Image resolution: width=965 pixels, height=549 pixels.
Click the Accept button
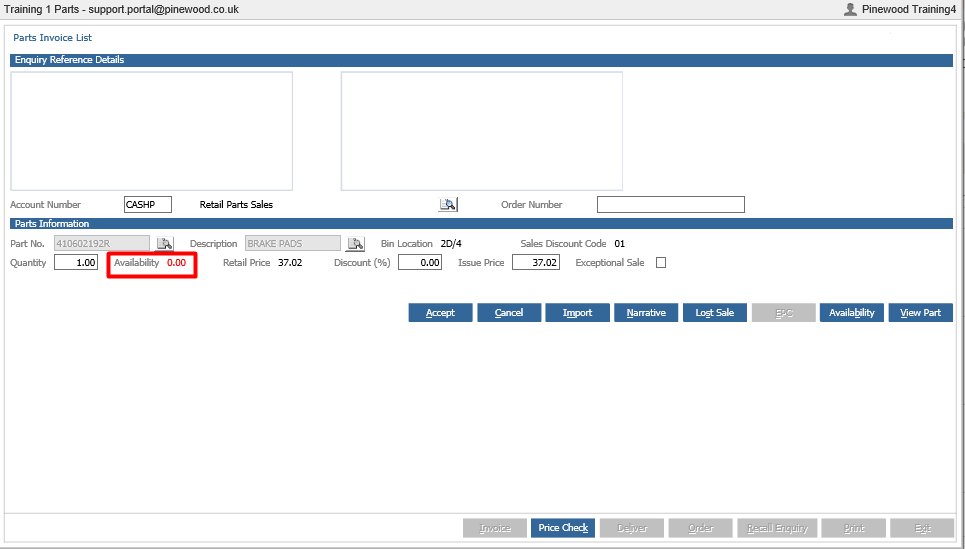(441, 313)
